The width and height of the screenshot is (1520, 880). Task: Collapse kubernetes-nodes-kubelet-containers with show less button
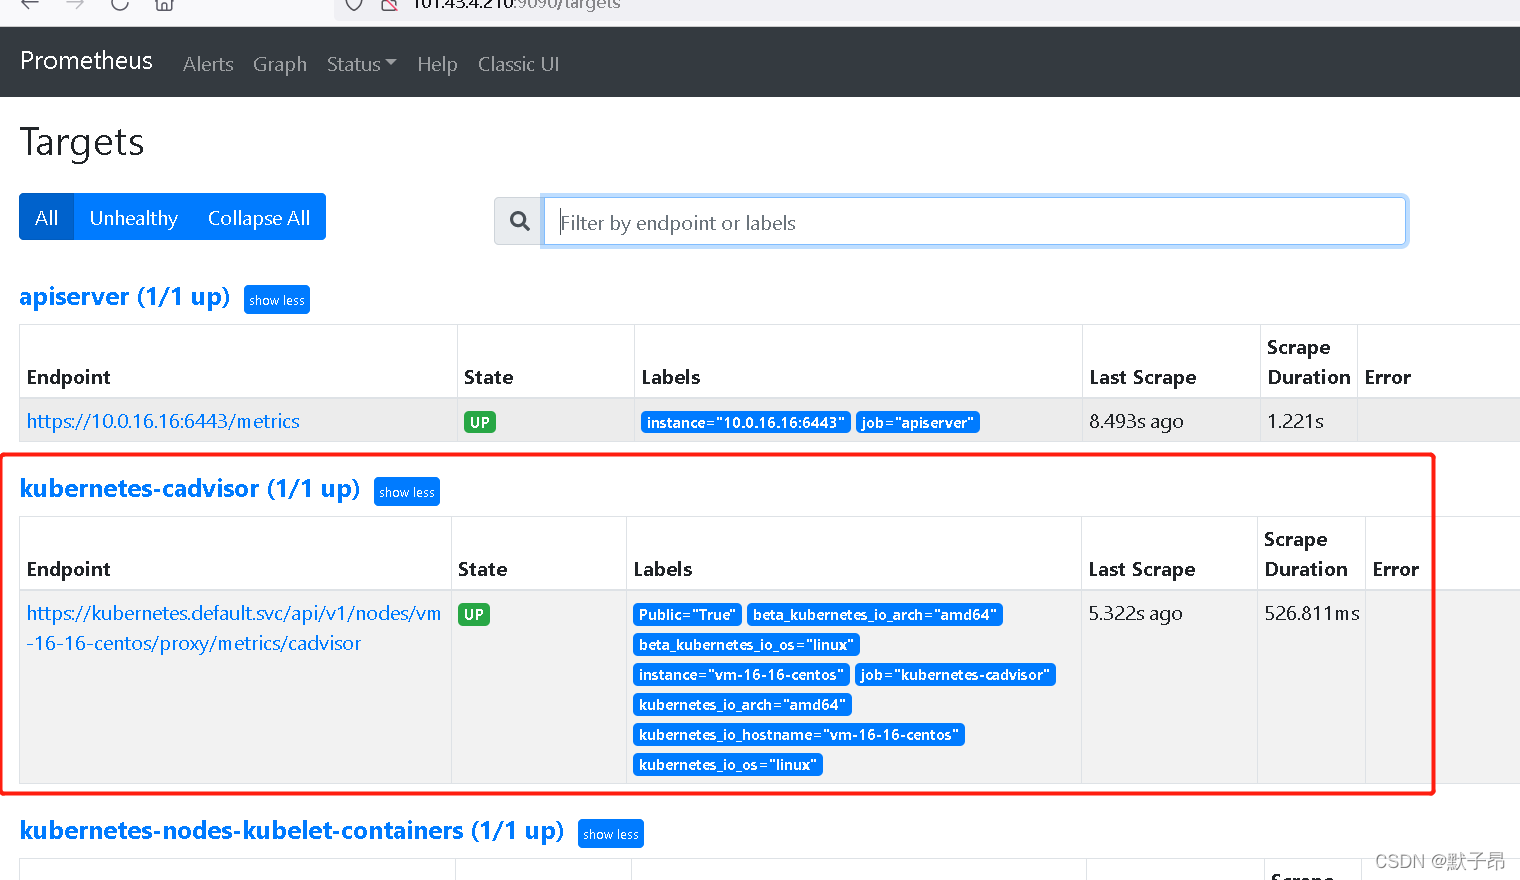click(611, 834)
